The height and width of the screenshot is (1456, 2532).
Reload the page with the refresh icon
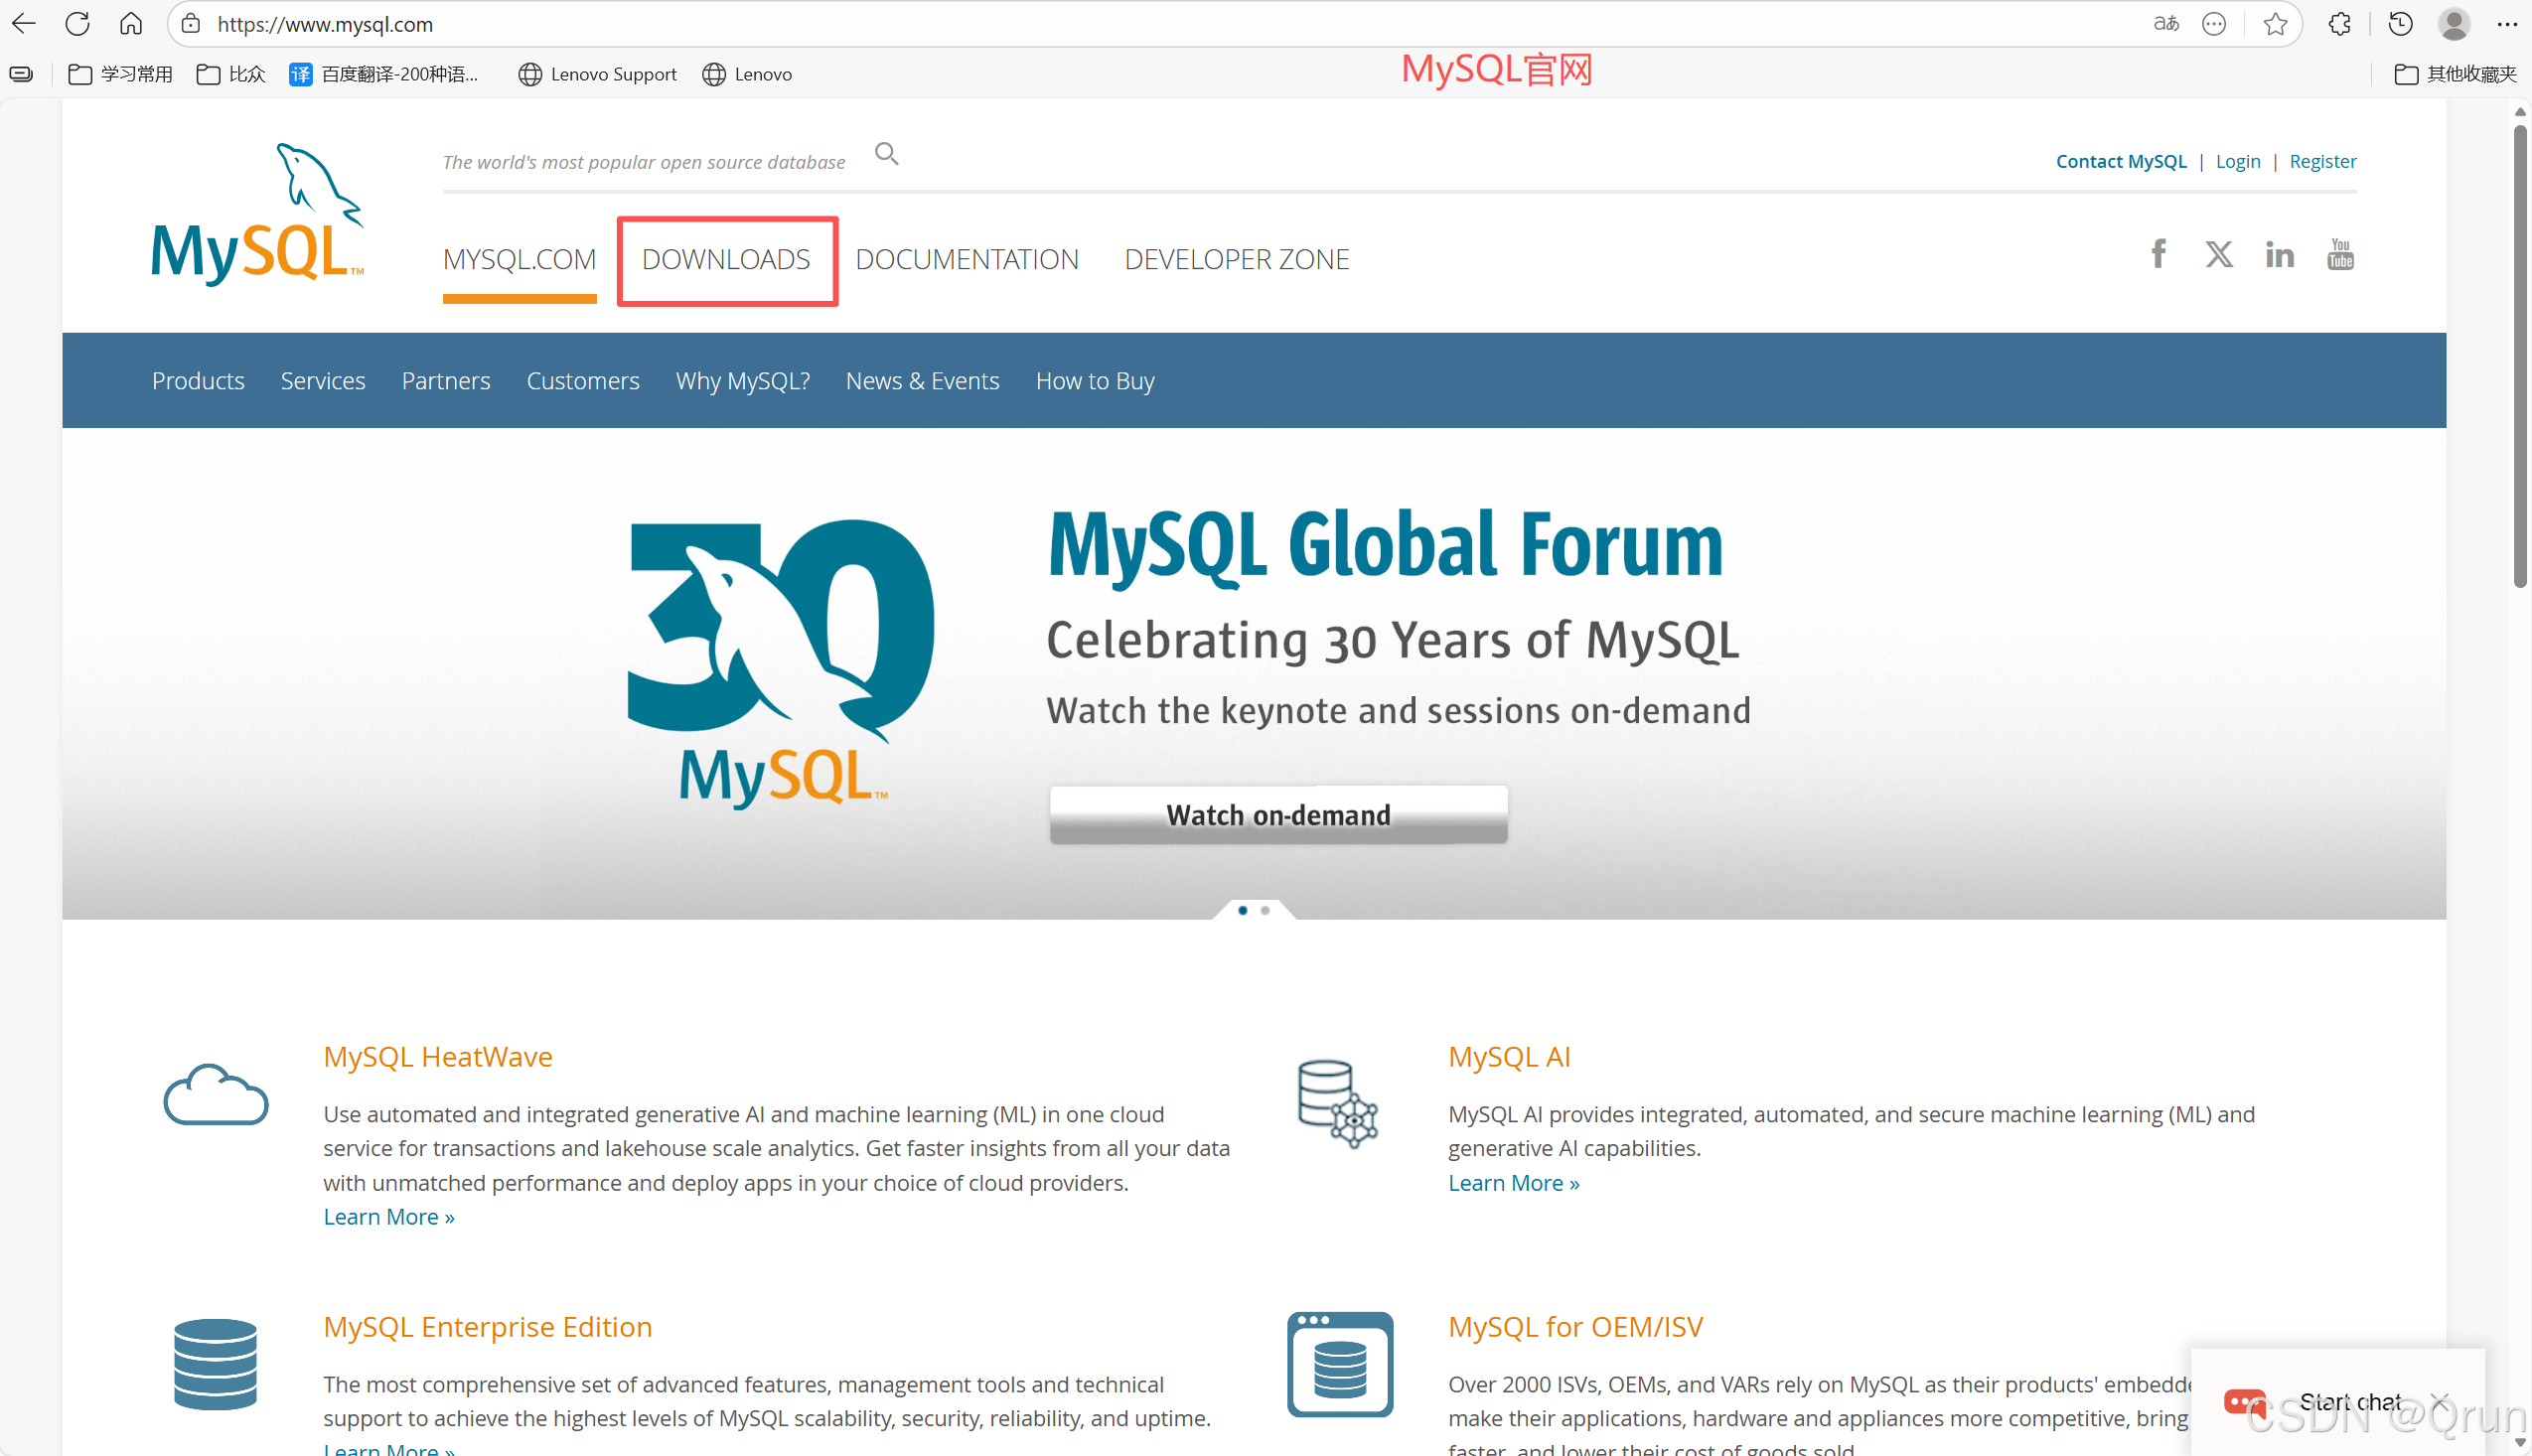(77, 23)
